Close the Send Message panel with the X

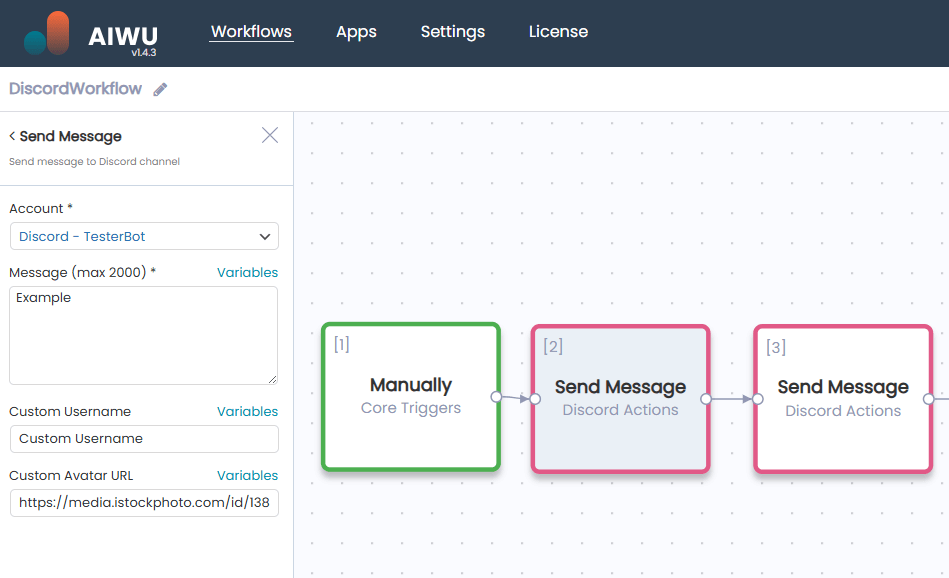[x=269, y=135]
